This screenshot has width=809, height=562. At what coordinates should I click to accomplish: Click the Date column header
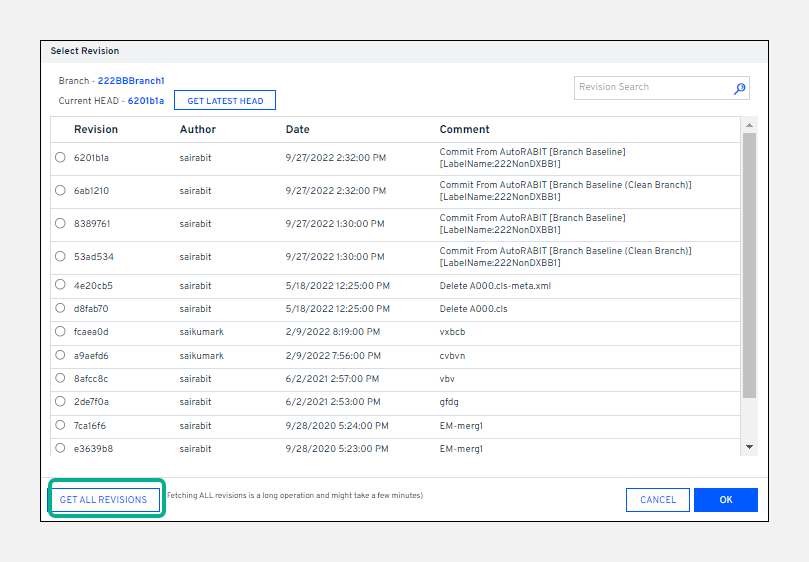[297, 129]
